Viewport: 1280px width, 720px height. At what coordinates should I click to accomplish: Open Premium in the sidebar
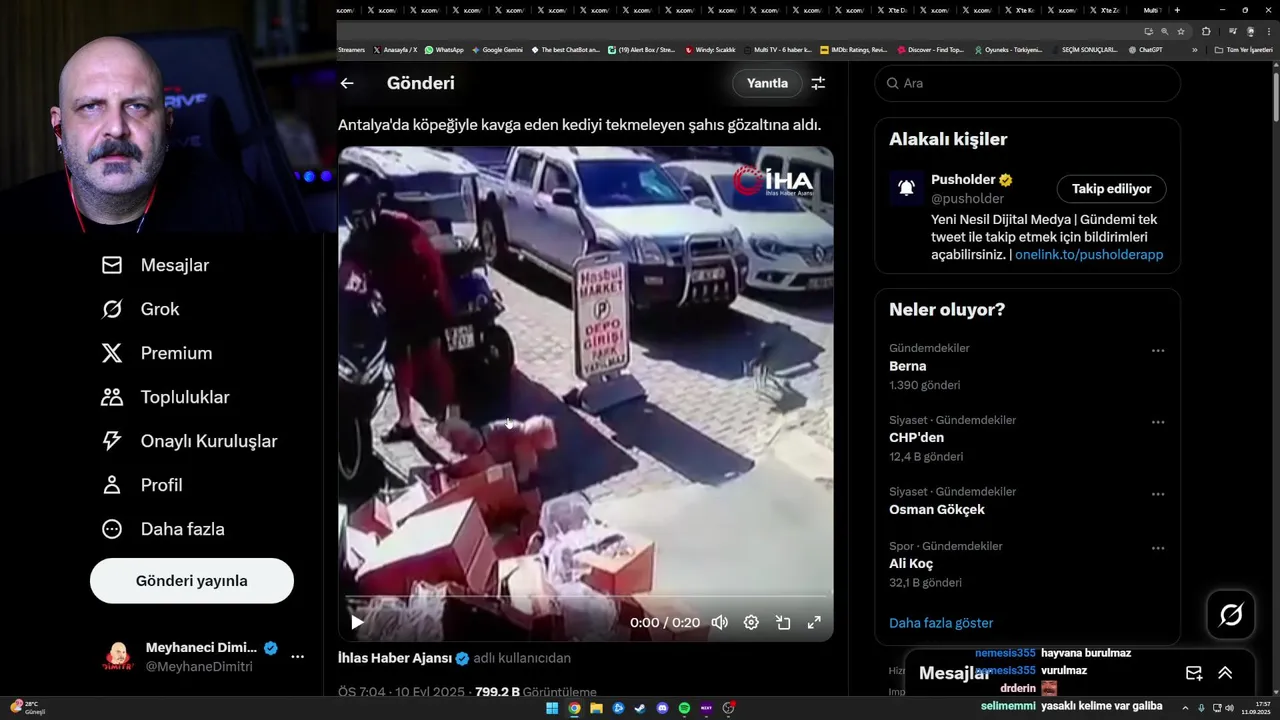pos(157,353)
